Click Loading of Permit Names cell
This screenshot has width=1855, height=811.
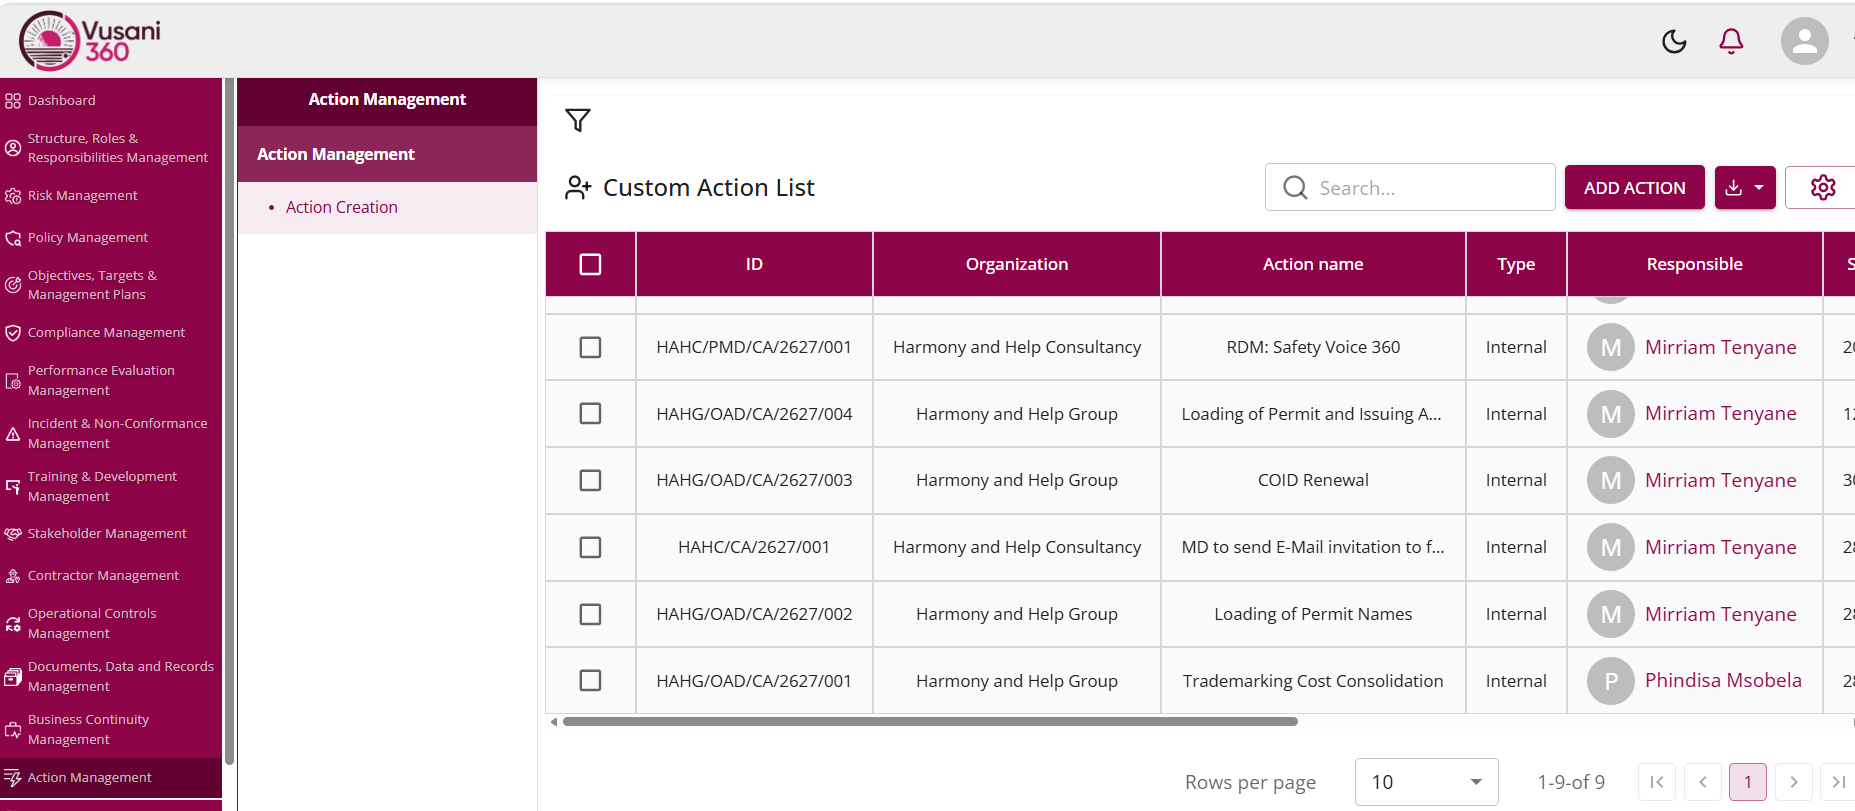(x=1313, y=614)
